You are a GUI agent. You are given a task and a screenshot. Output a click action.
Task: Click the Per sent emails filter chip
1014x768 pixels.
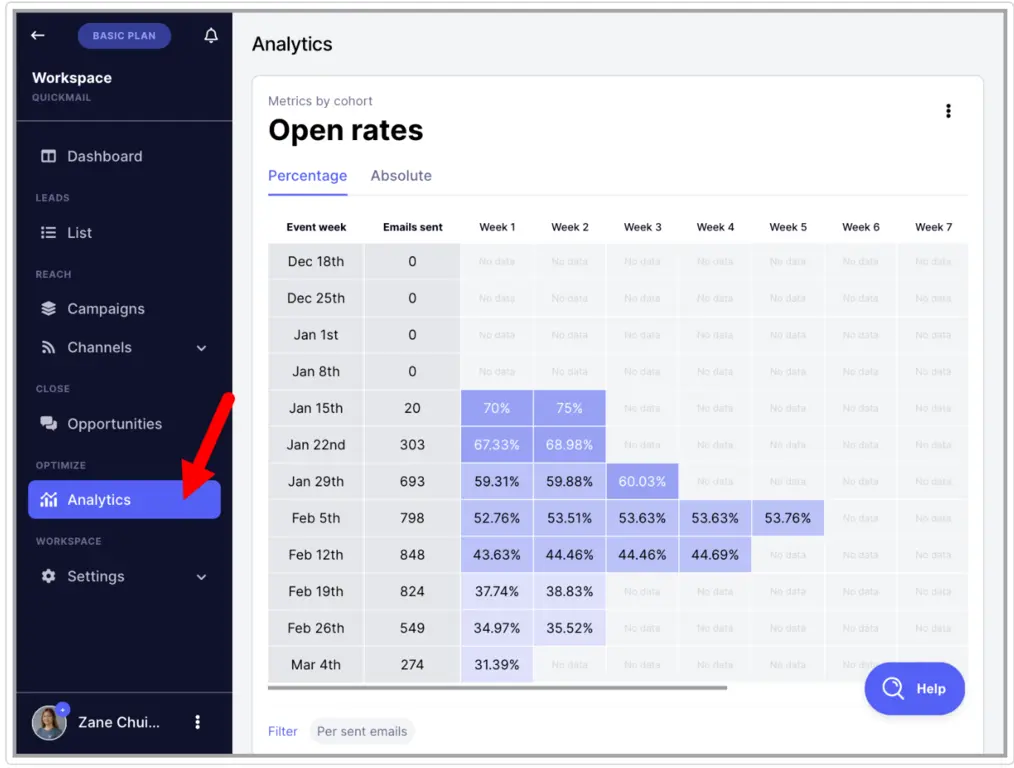coord(362,731)
